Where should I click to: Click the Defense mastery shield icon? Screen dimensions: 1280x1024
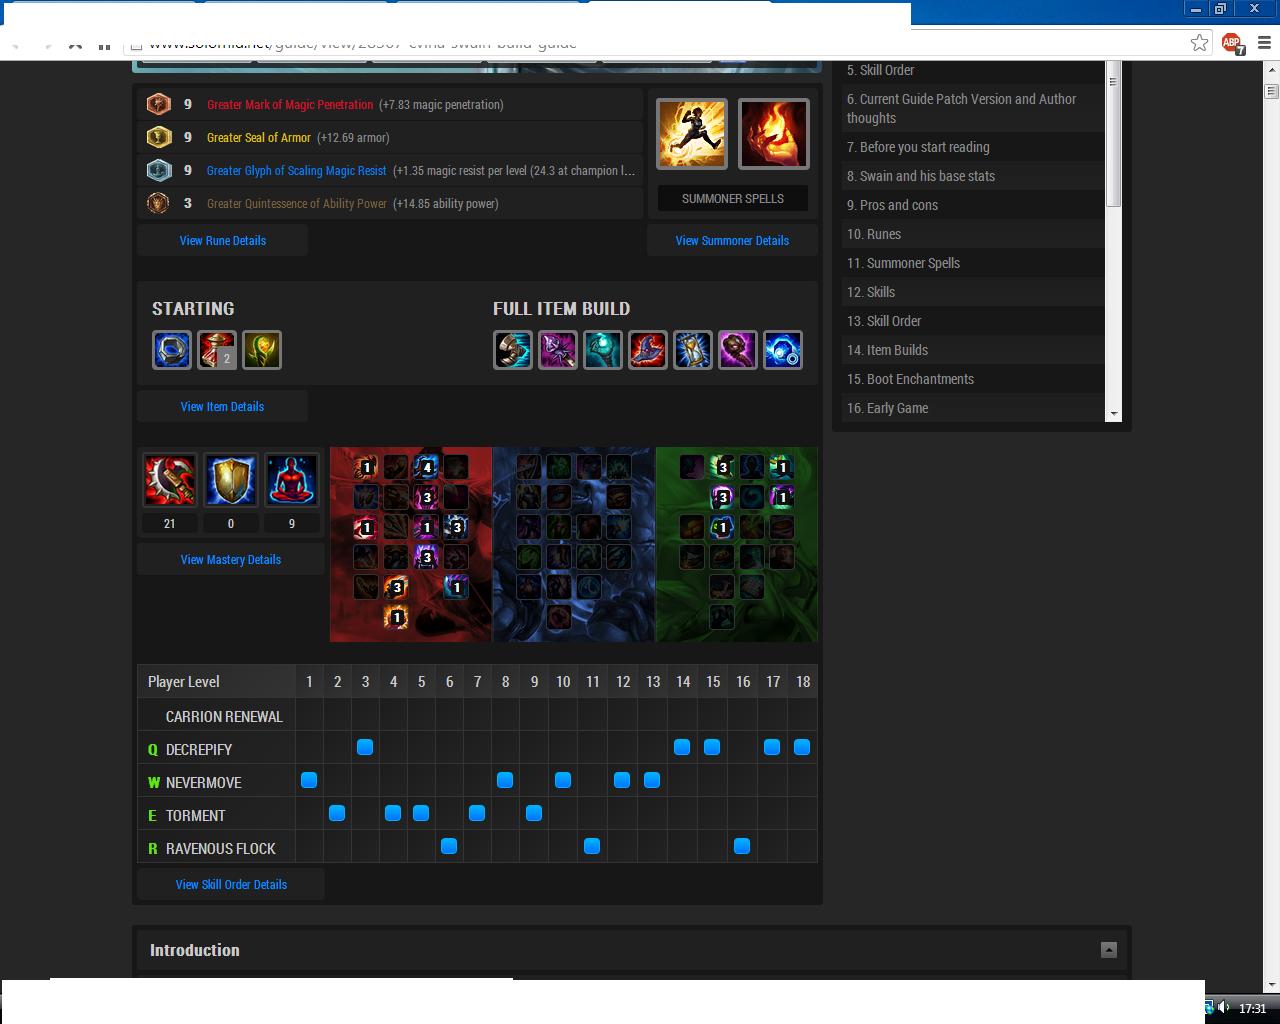click(230, 480)
